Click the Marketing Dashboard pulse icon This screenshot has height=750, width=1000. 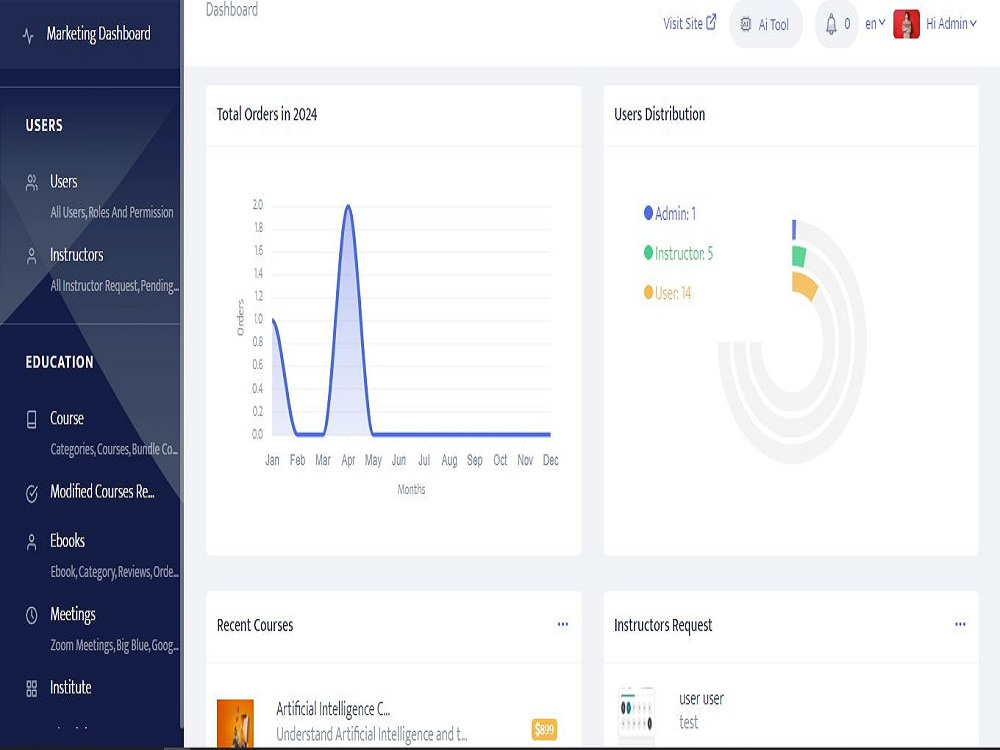27,35
